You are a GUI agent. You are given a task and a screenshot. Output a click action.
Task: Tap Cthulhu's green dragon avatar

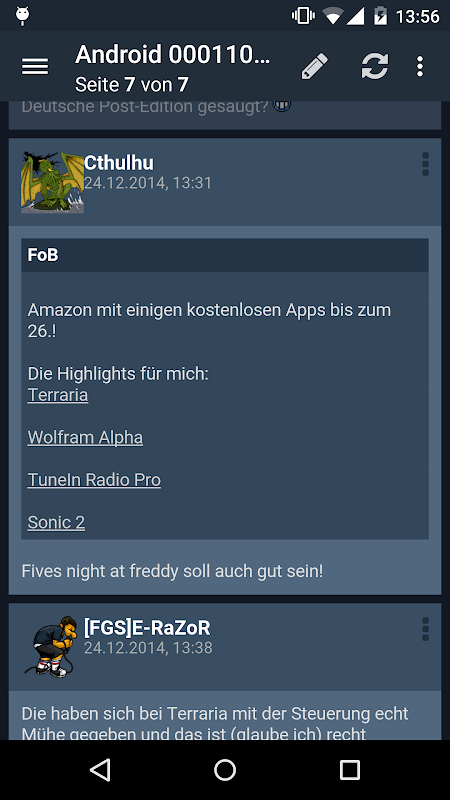52,182
